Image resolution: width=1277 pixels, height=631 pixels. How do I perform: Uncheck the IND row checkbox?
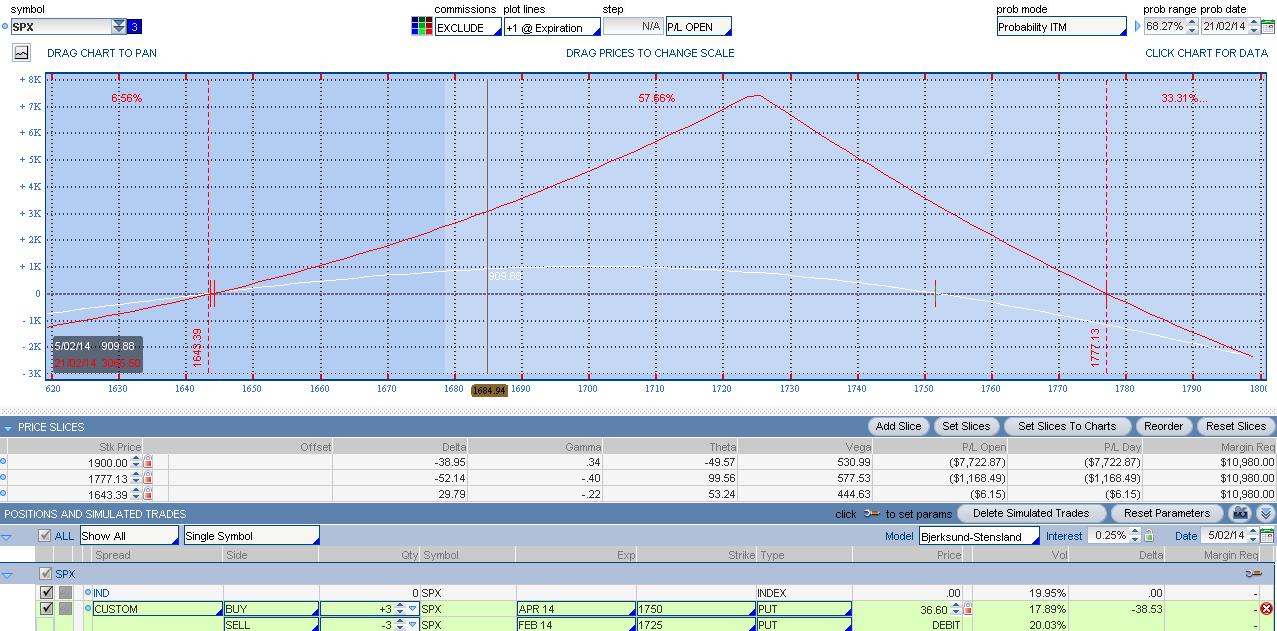point(46,593)
